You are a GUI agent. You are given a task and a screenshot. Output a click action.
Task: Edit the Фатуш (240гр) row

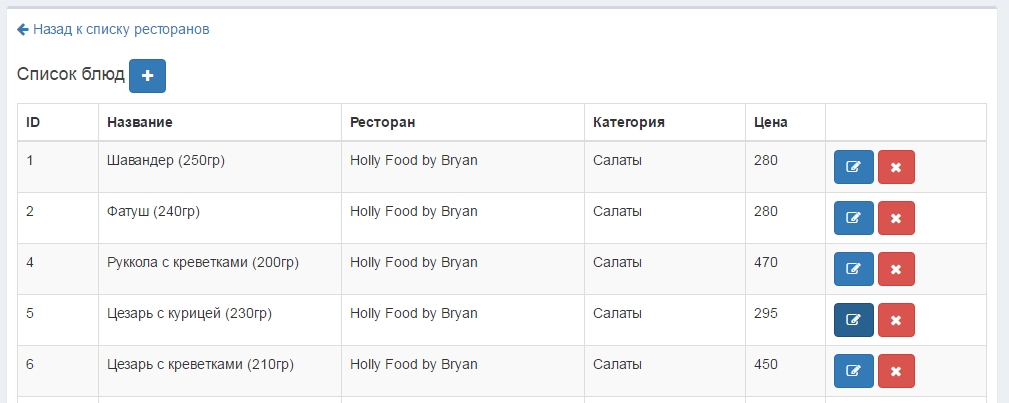(x=853, y=218)
